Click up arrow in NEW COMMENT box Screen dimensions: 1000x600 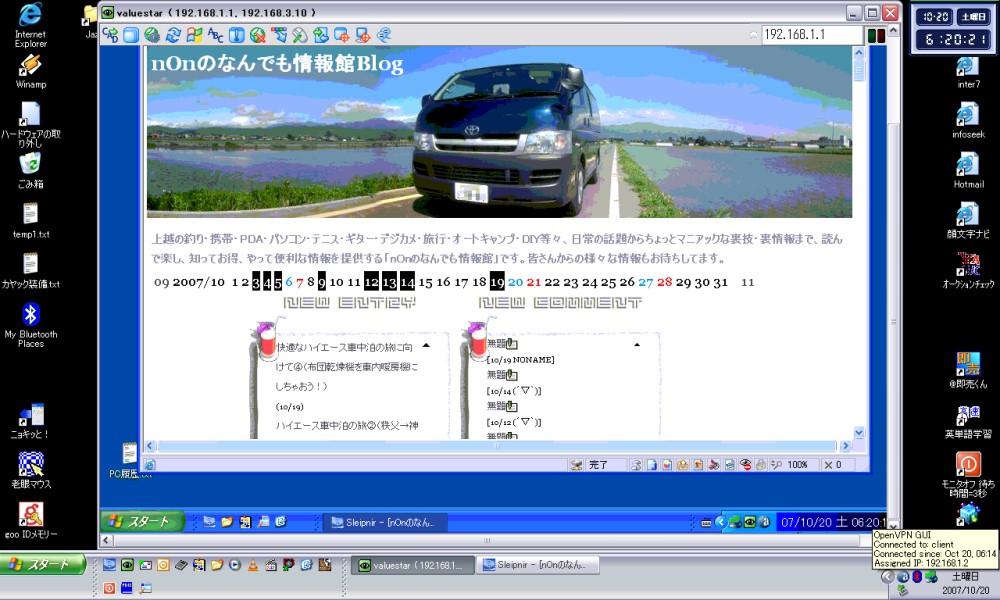(636, 345)
